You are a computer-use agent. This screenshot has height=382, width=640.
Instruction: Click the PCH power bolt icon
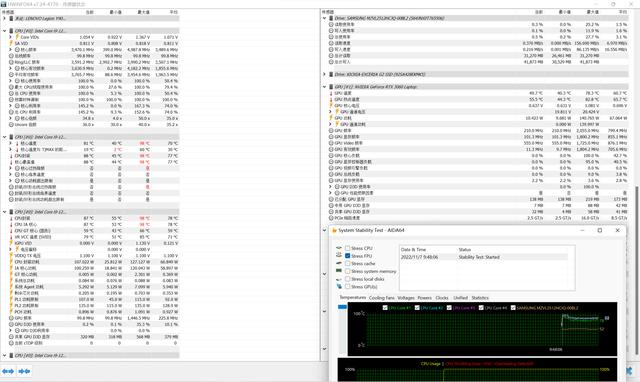pyautogui.click(x=11, y=312)
